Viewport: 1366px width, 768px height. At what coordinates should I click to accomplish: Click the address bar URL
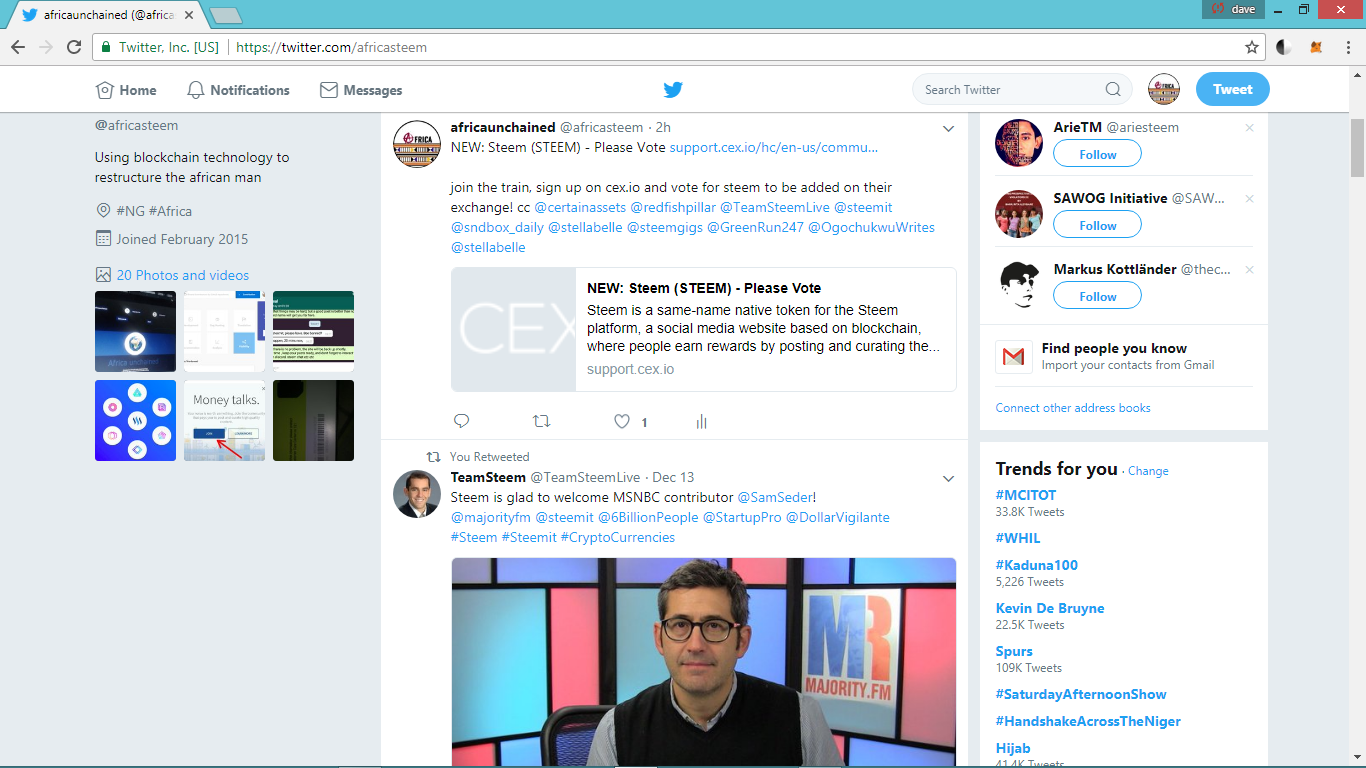click(331, 47)
